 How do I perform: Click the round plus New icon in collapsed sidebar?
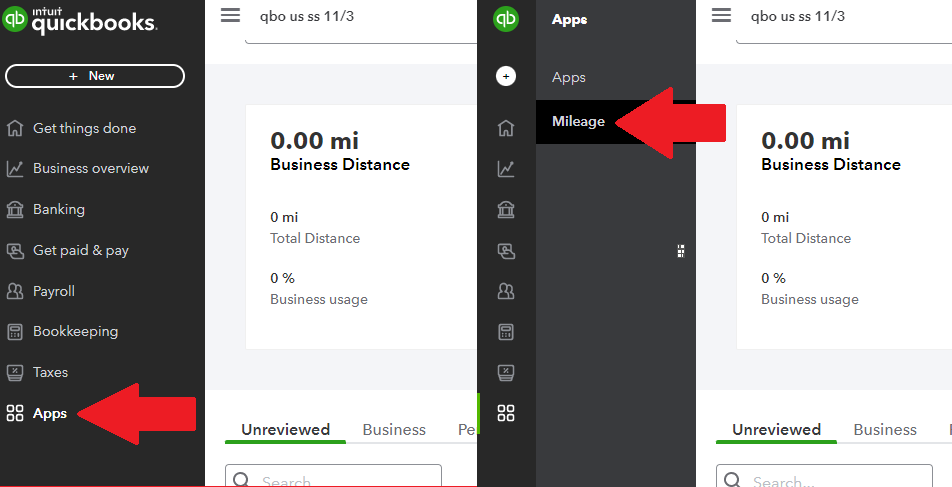click(x=506, y=76)
